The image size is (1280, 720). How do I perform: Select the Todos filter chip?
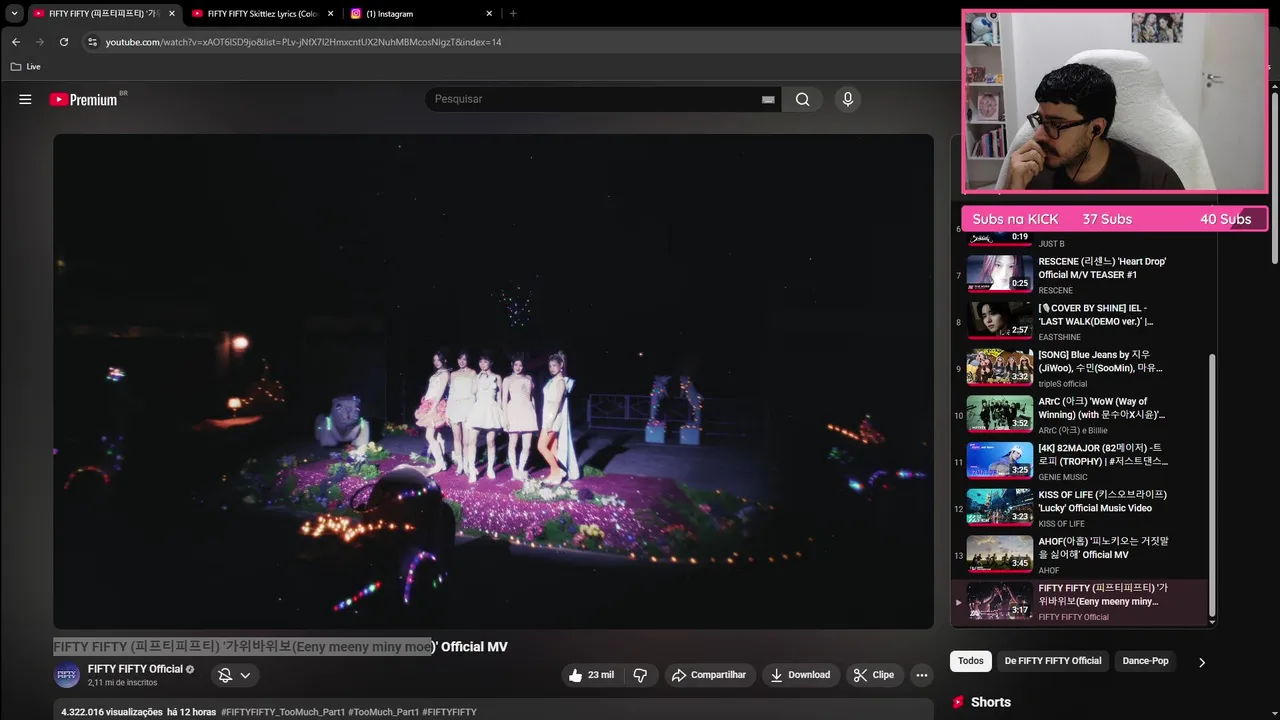(970, 661)
